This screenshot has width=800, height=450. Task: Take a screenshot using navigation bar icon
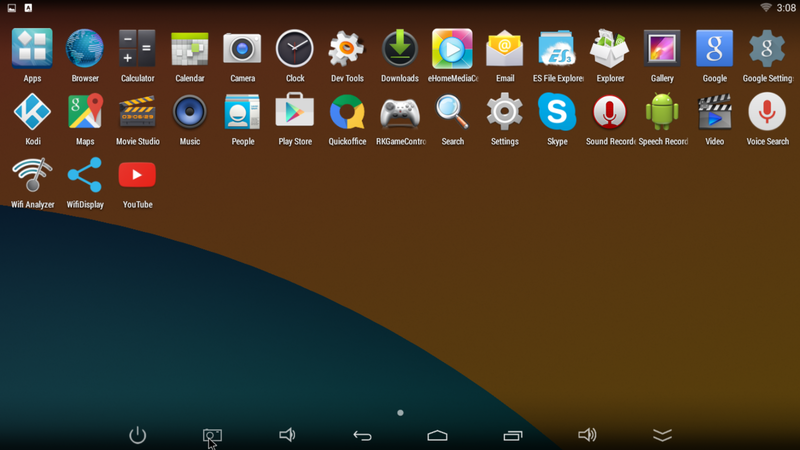pos(212,435)
